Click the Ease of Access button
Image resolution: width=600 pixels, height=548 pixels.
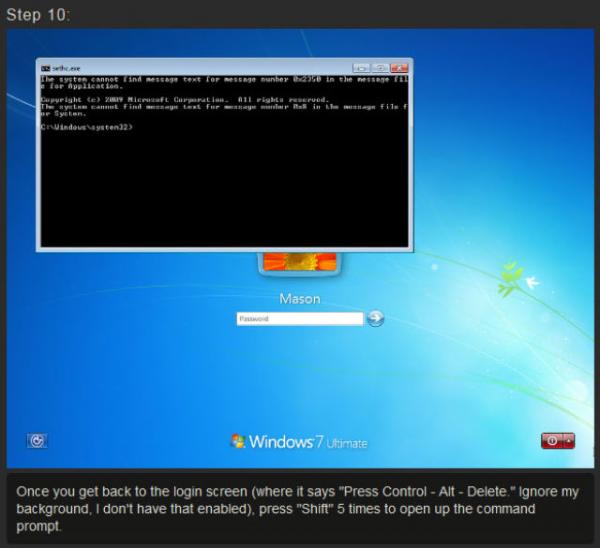coord(38,440)
